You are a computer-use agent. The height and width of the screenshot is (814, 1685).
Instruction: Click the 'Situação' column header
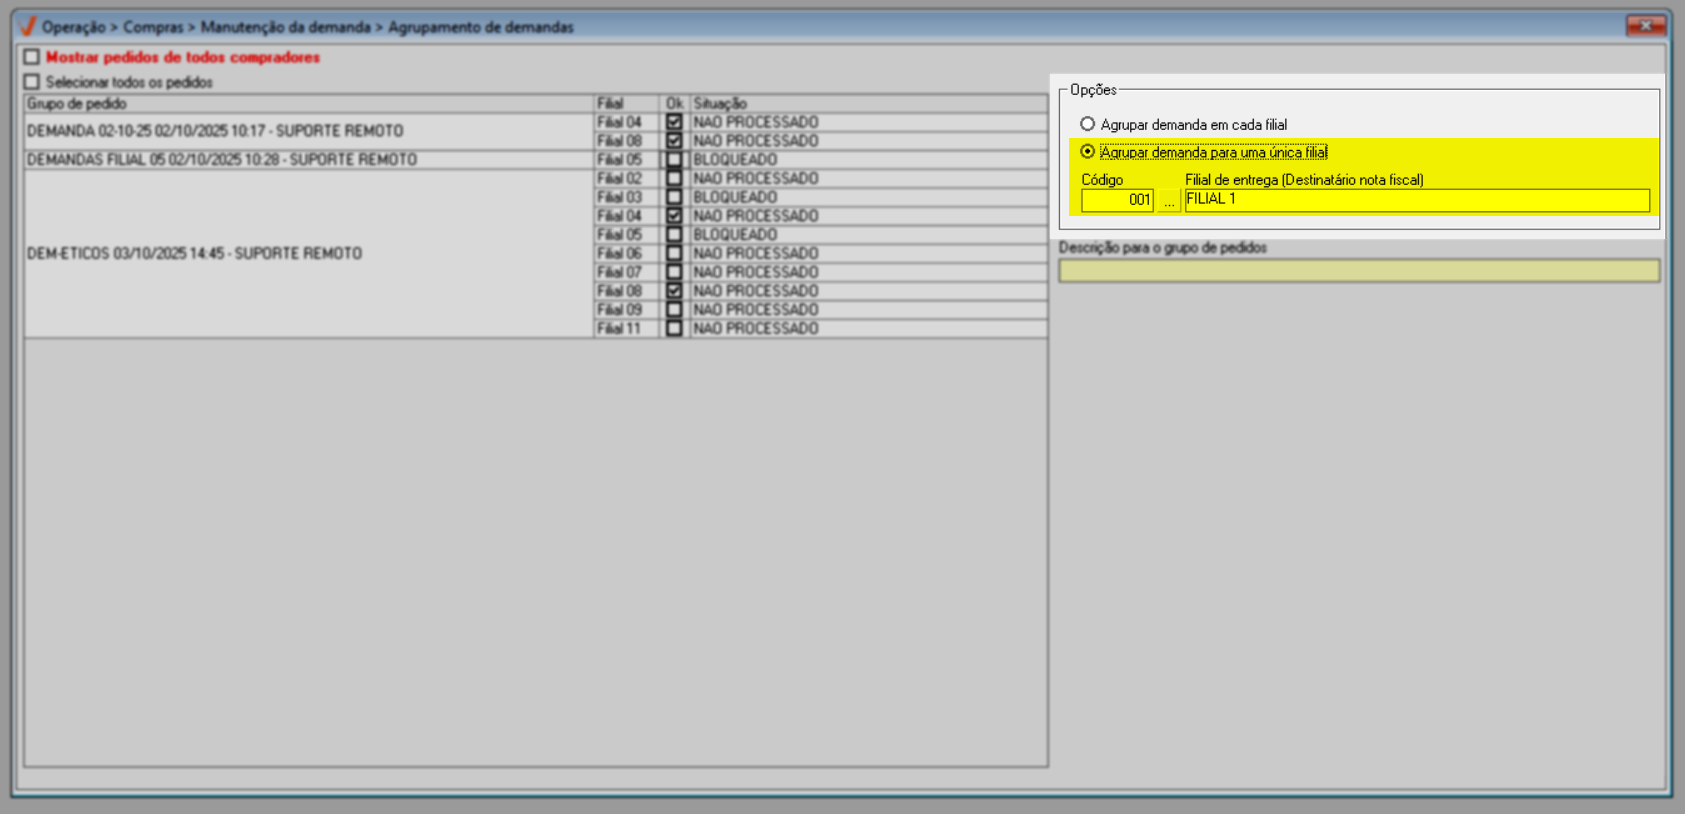(869, 104)
